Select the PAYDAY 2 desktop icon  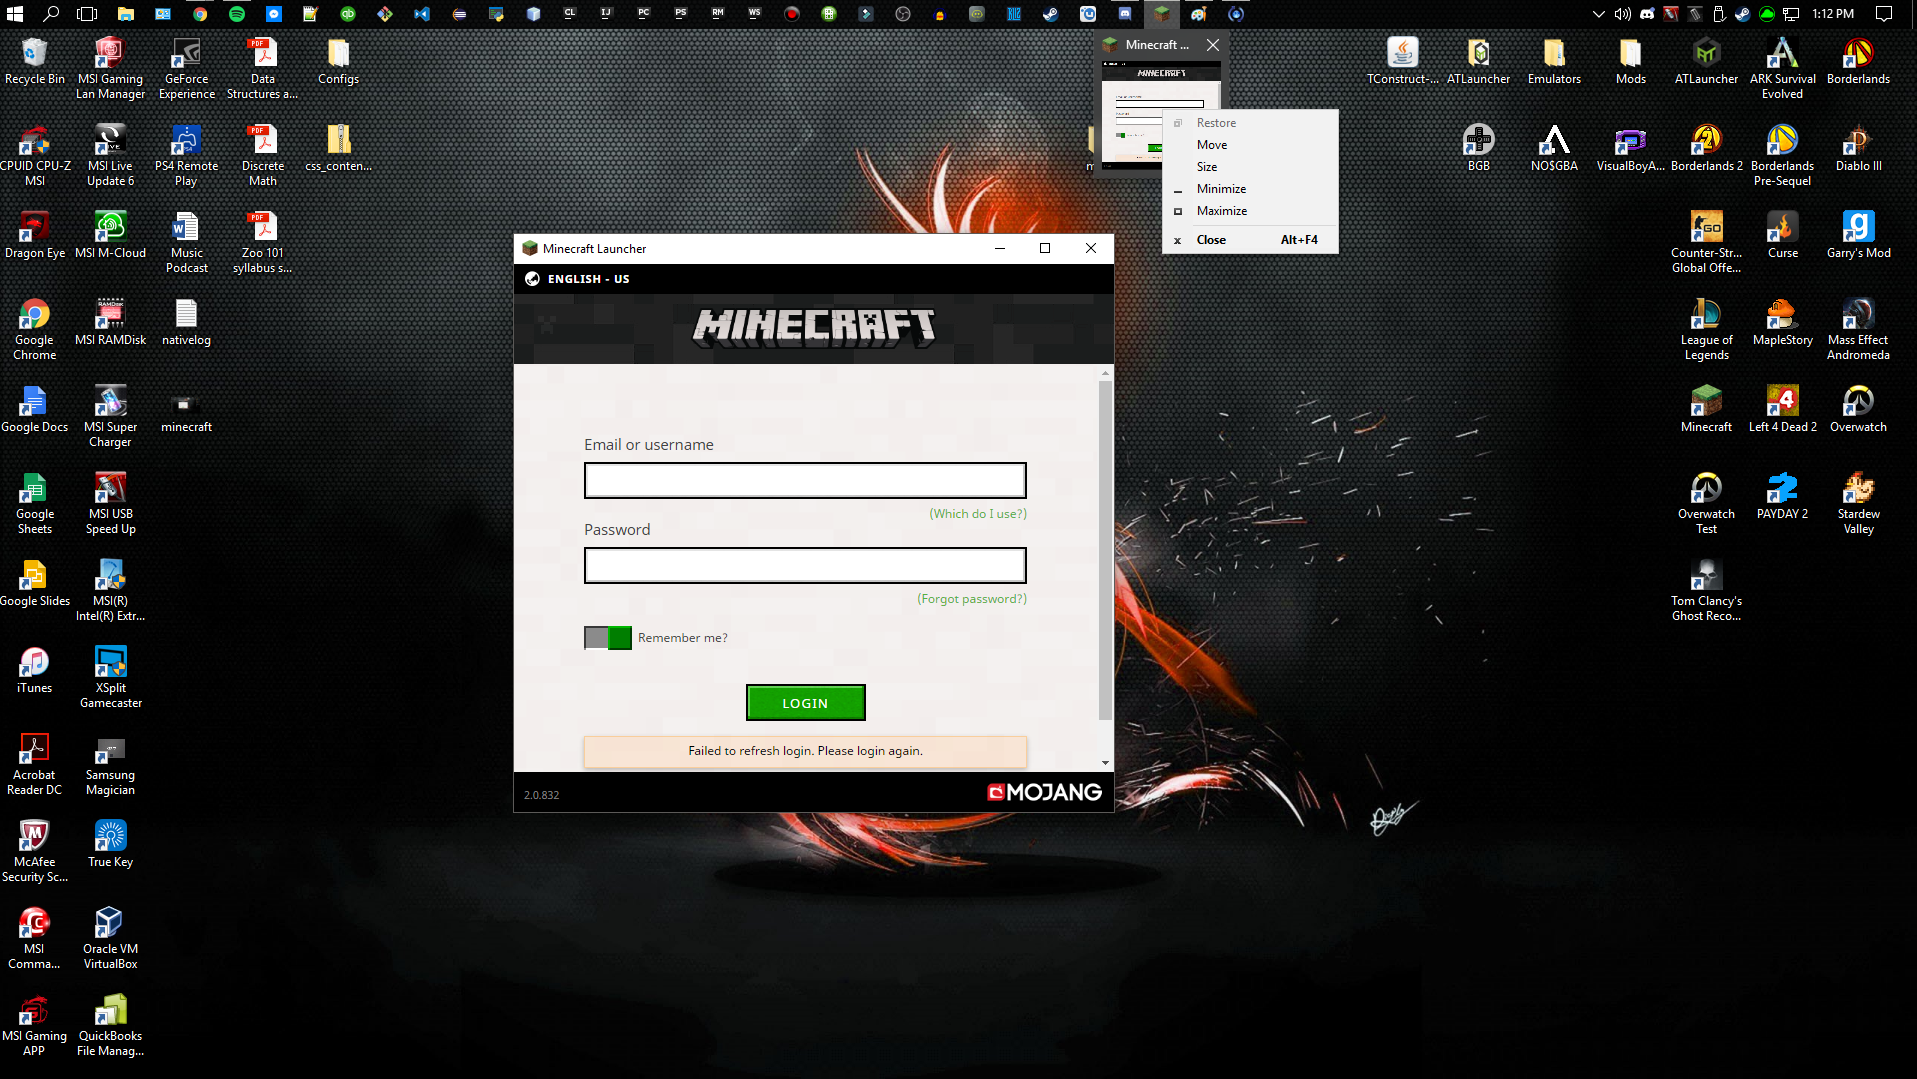(x=1783, y=496)
